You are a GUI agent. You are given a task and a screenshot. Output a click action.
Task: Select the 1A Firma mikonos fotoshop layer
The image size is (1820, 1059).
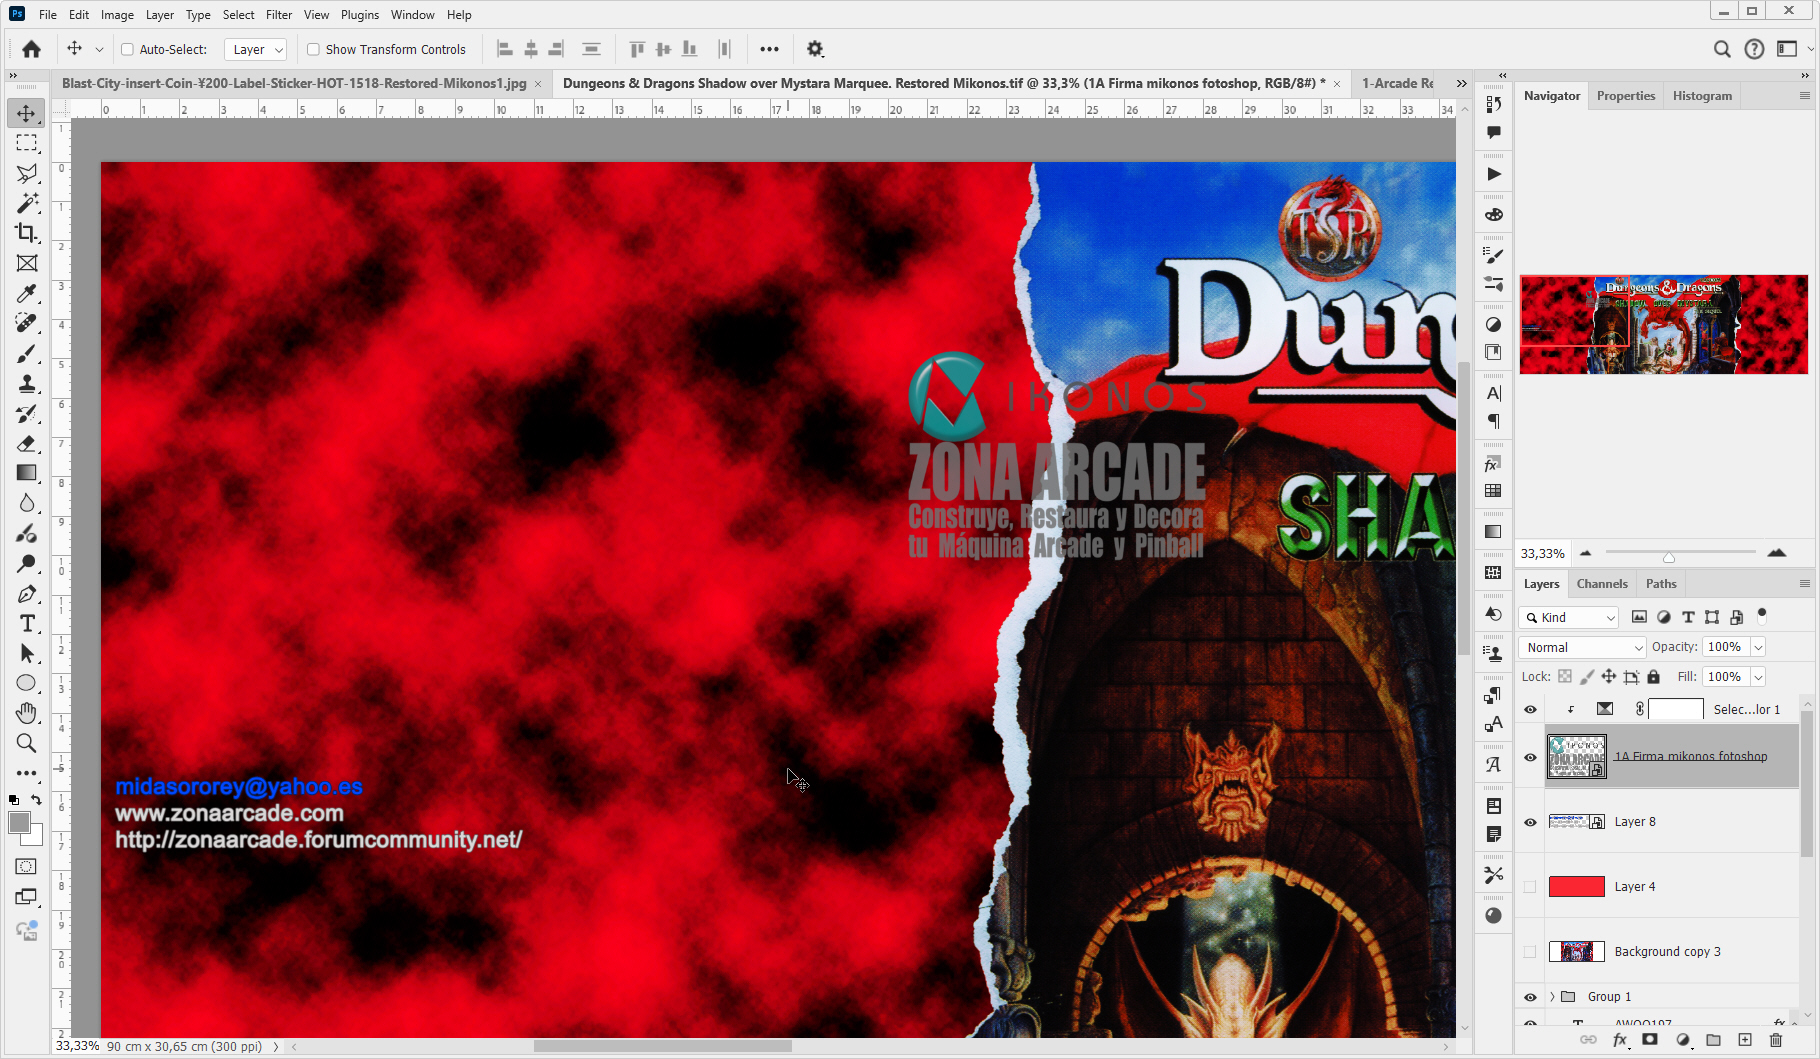[1691, 756]
